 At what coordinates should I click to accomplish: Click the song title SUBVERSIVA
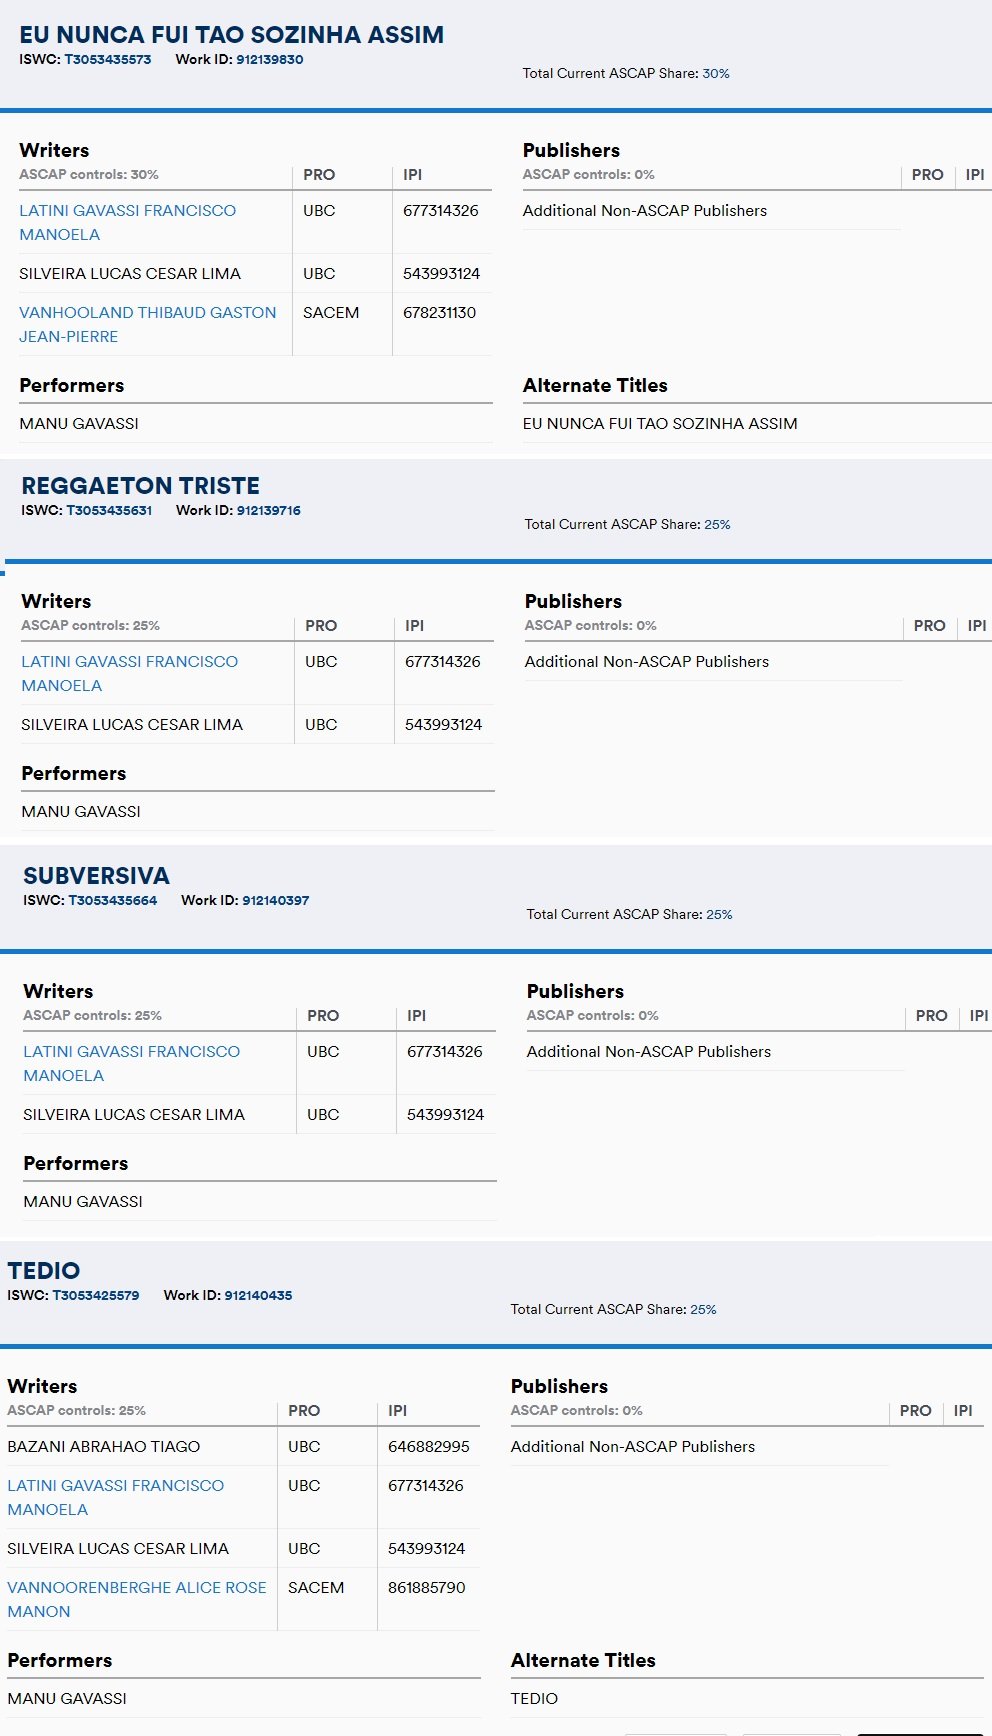click(96, 876)
